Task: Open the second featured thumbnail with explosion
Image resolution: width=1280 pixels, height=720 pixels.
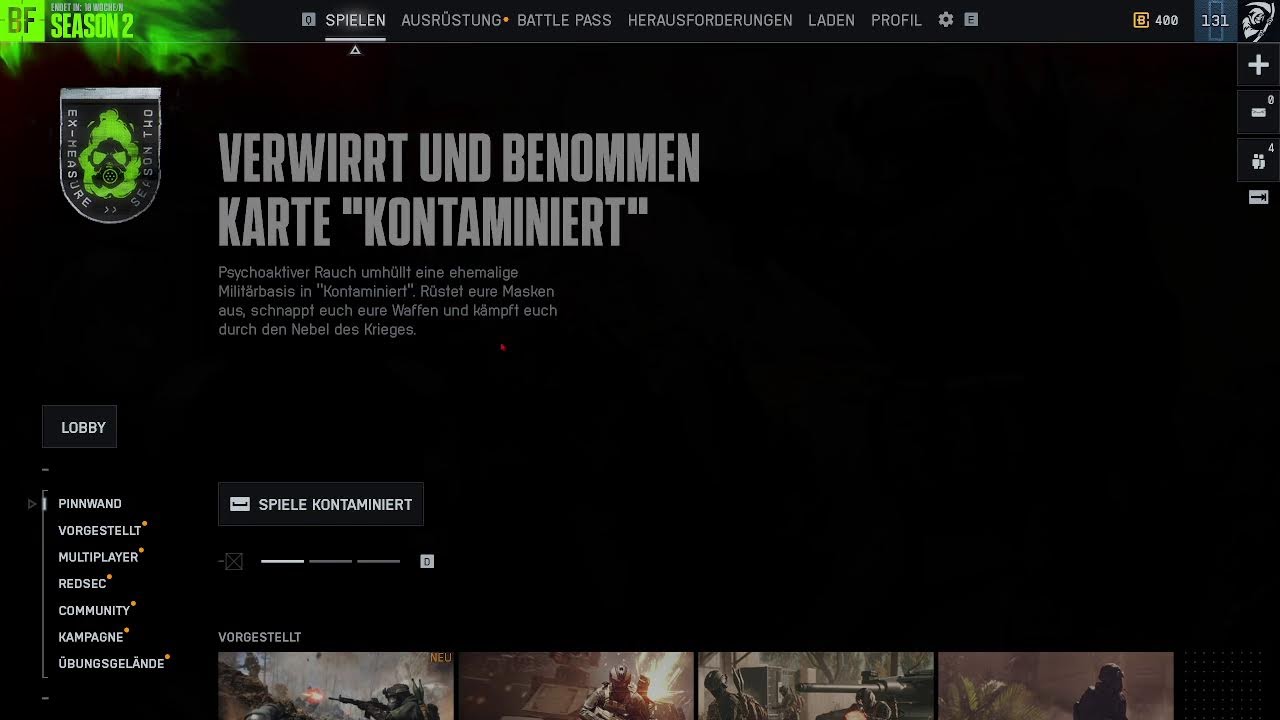Action: pos(576,686)
